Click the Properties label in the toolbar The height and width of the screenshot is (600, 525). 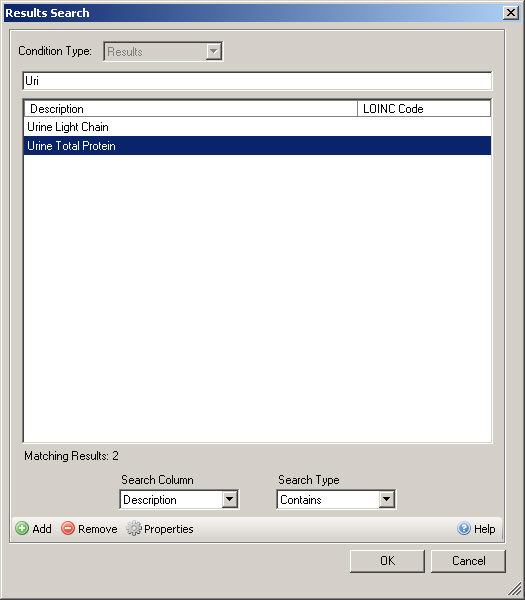[169, 529]
